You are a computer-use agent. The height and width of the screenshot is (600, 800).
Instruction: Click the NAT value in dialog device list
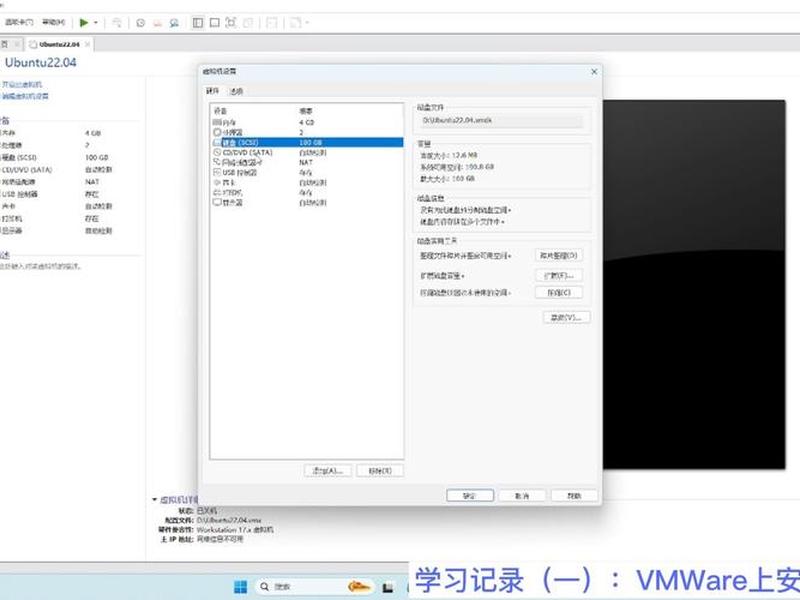click(x=306, y=162)
